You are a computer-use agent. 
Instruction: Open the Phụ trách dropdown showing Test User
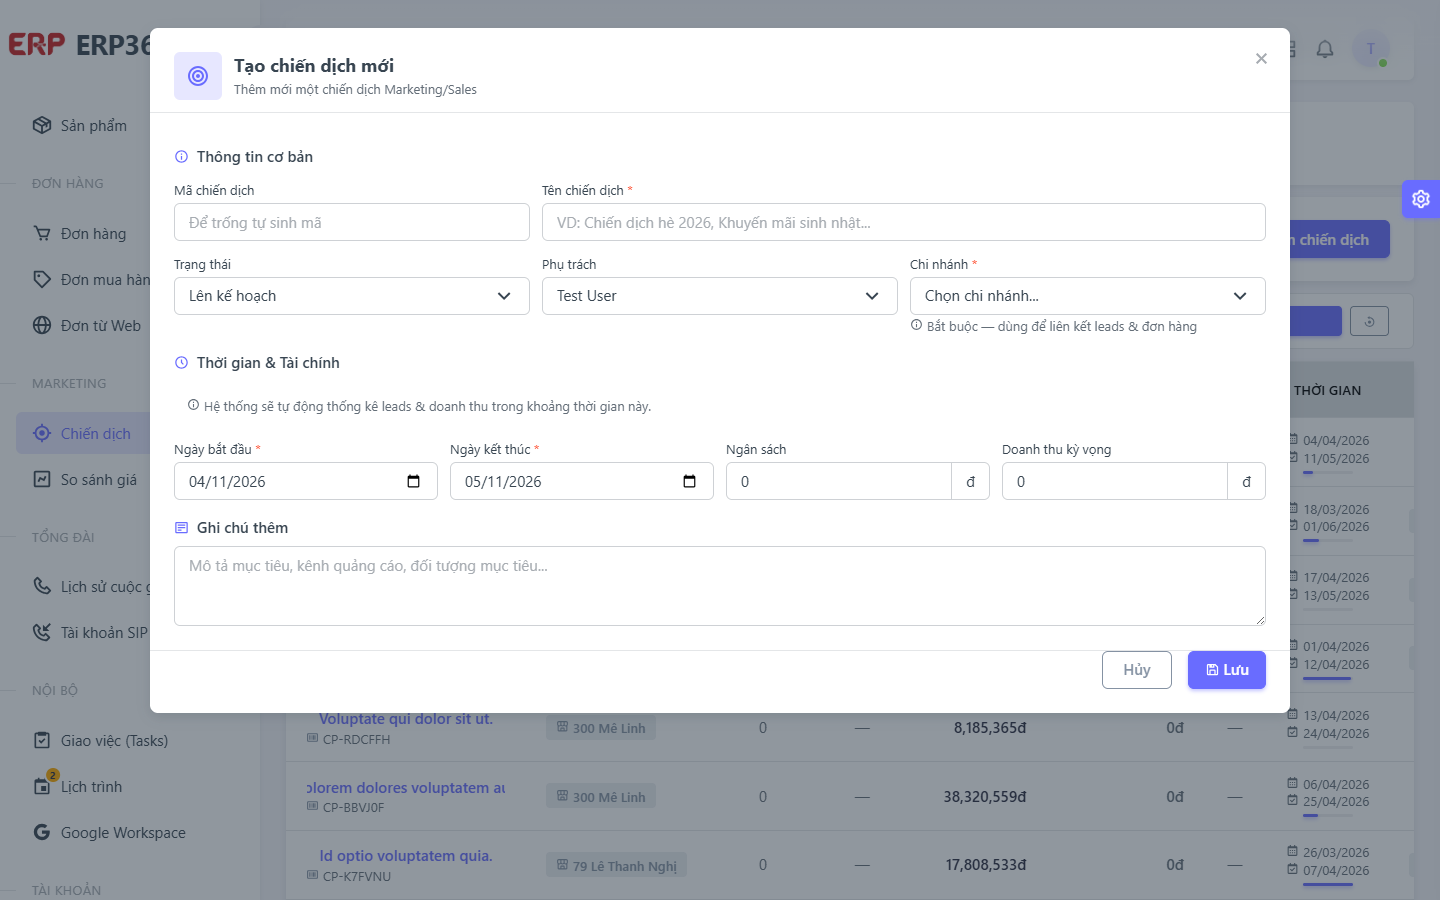720,296
